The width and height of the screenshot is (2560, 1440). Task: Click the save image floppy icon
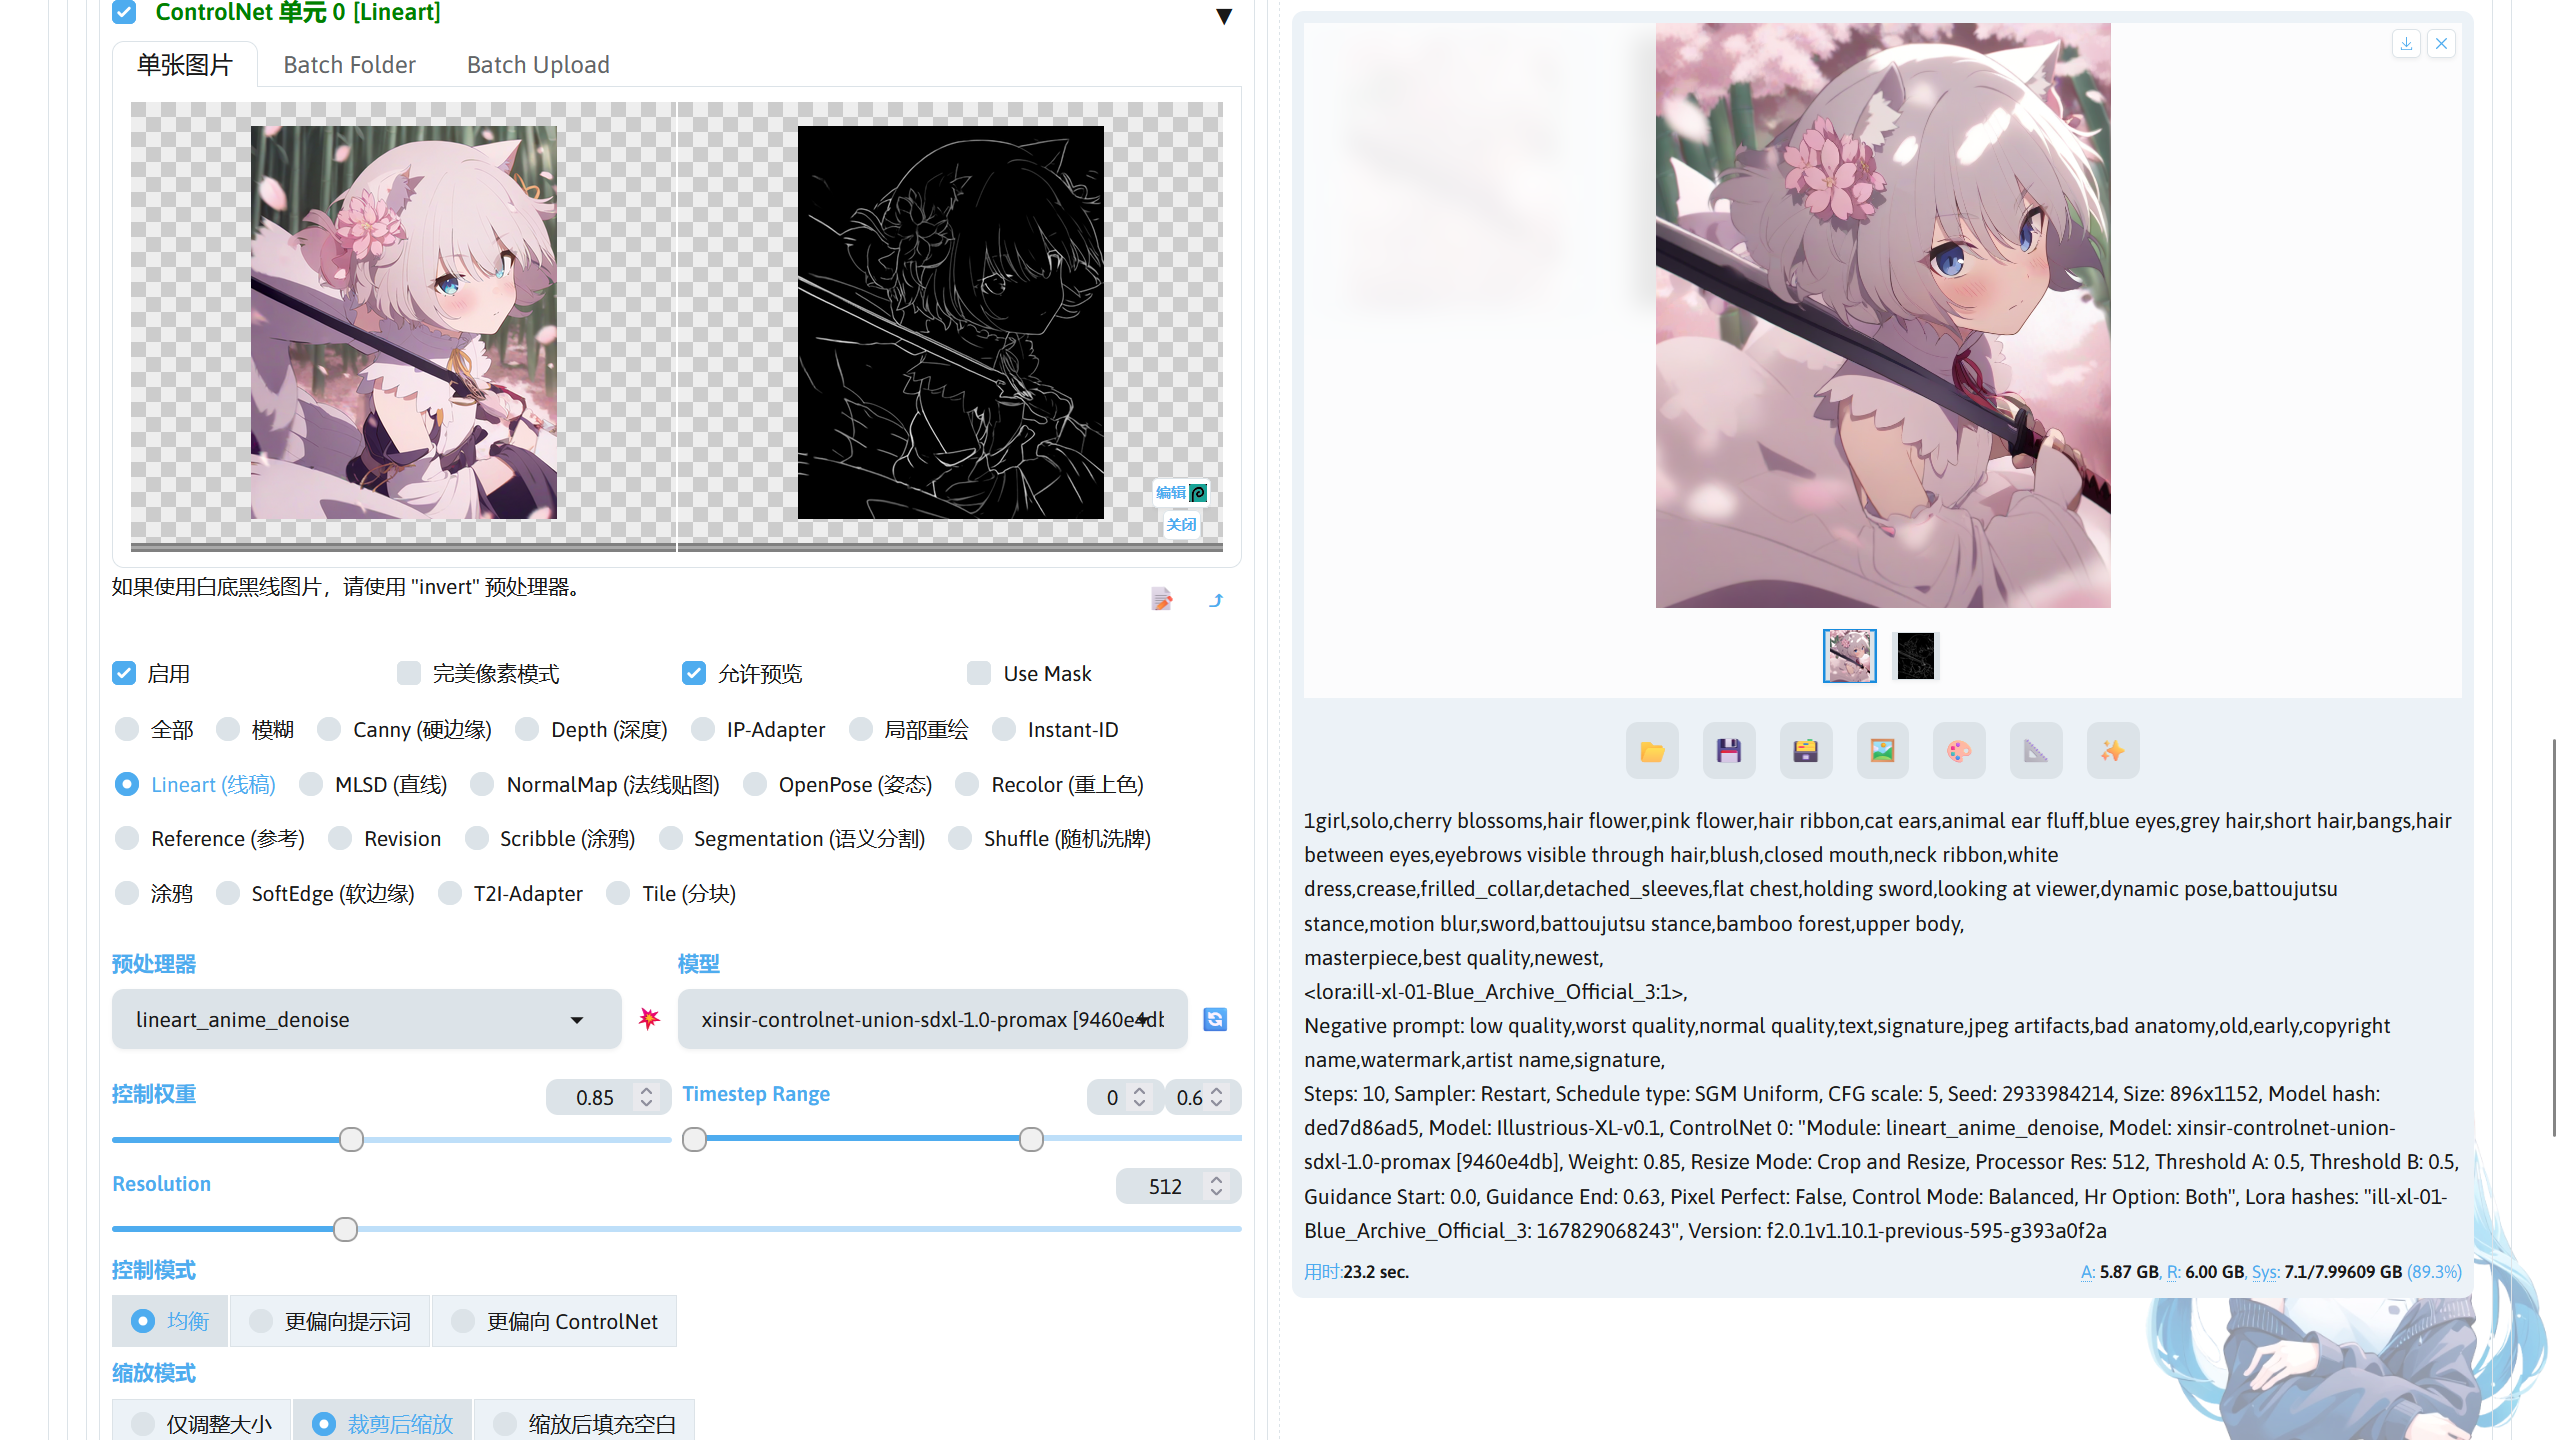pos(1729,751)
